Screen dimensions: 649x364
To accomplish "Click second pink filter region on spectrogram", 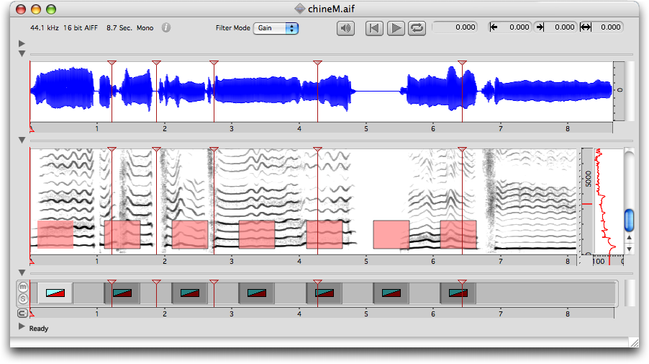I will (x=123, y=234).
